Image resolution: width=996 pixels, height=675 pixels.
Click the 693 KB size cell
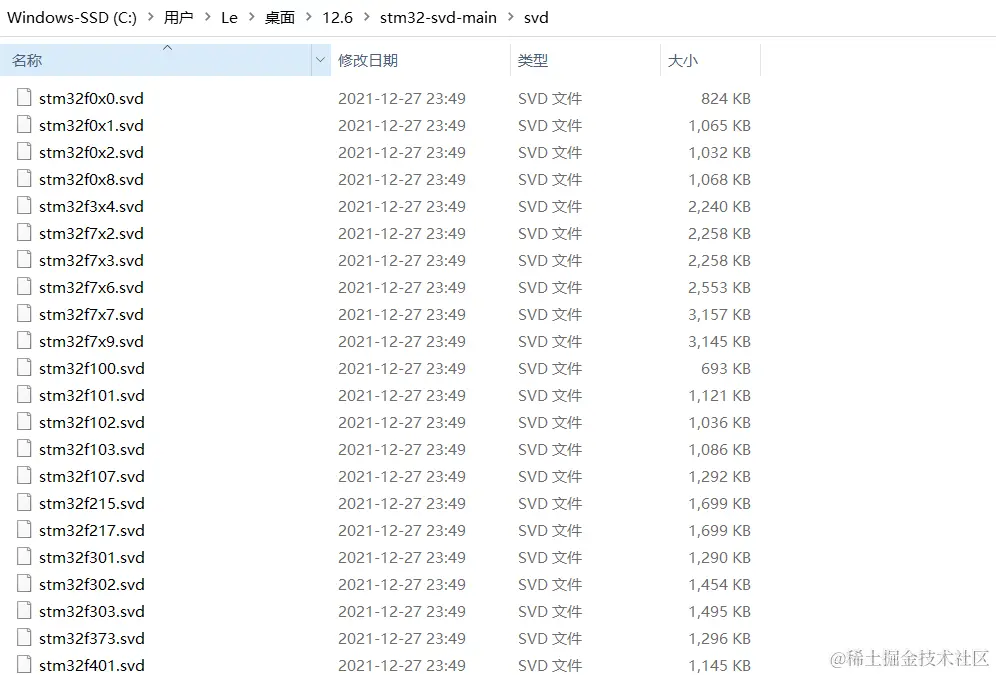pyautogui.click(x=726, y=368)
